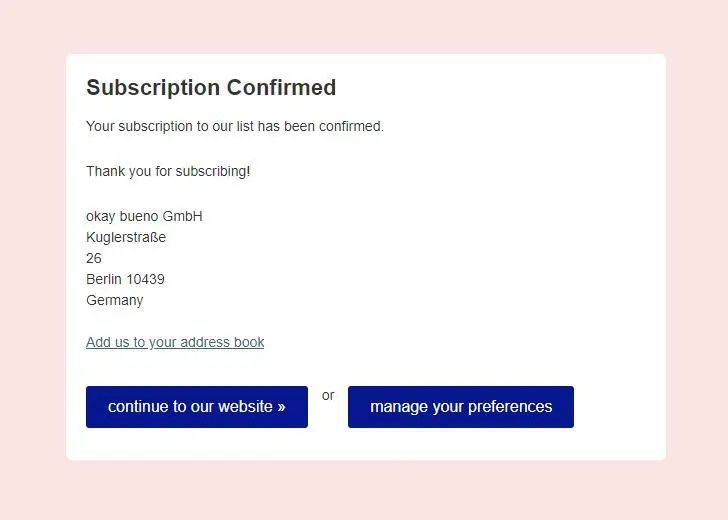728x520 pixels.
Task: Click the company name okay bueno
Action: point(122,216)
